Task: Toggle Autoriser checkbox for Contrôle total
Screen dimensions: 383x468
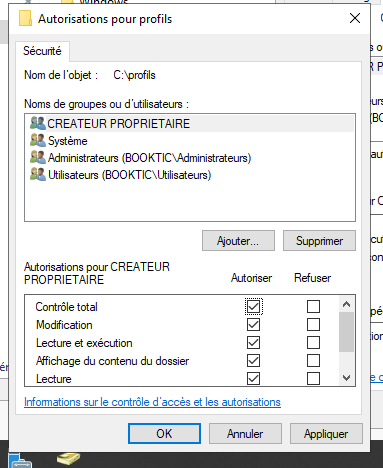Action: [x=253, y=306]
